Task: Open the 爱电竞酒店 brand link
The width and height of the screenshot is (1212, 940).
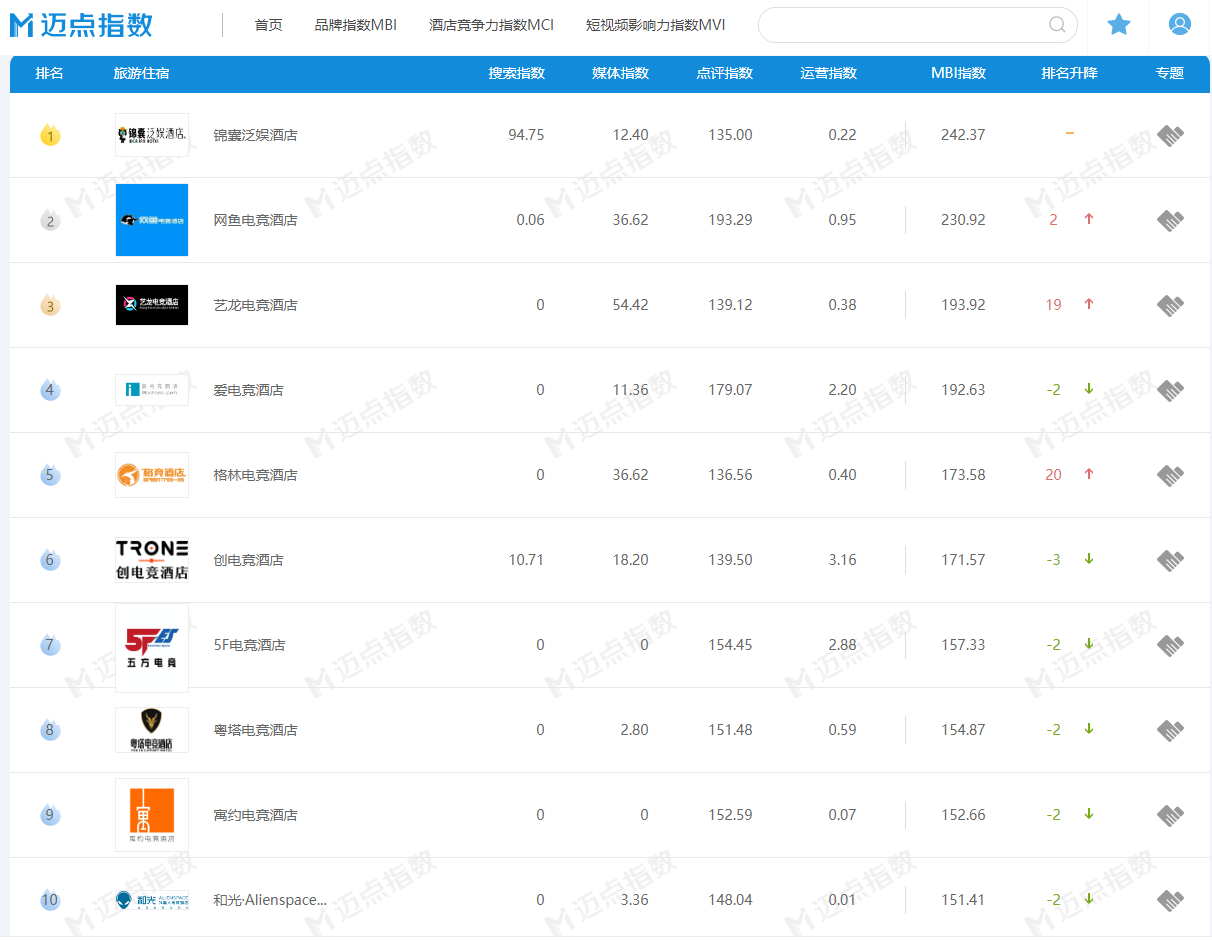Action: tap(248, 390)
